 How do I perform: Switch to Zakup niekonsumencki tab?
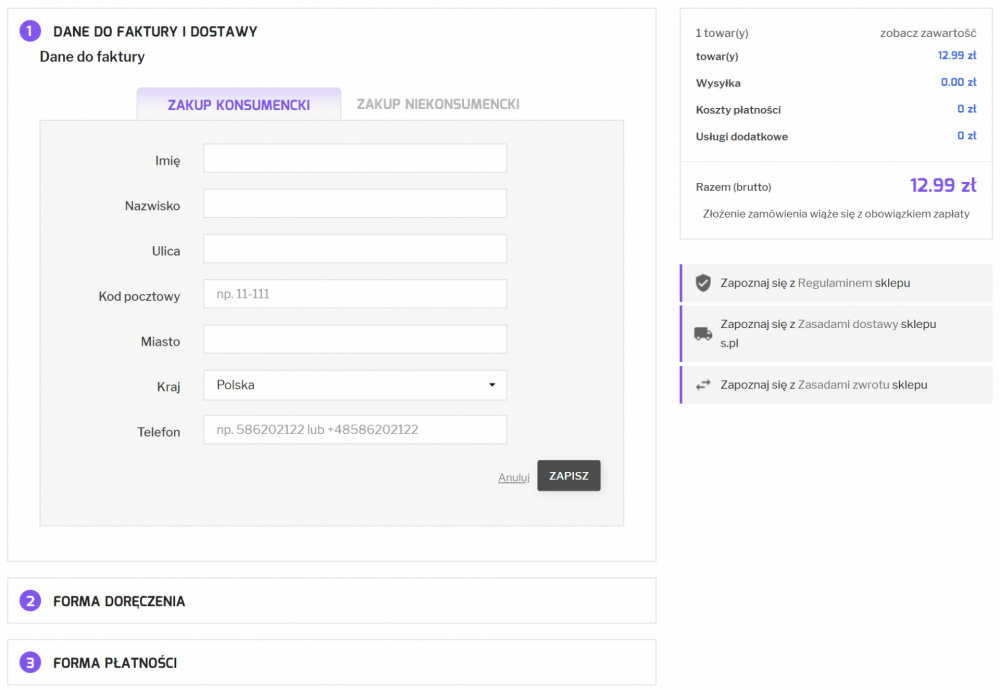click(438, 104)
